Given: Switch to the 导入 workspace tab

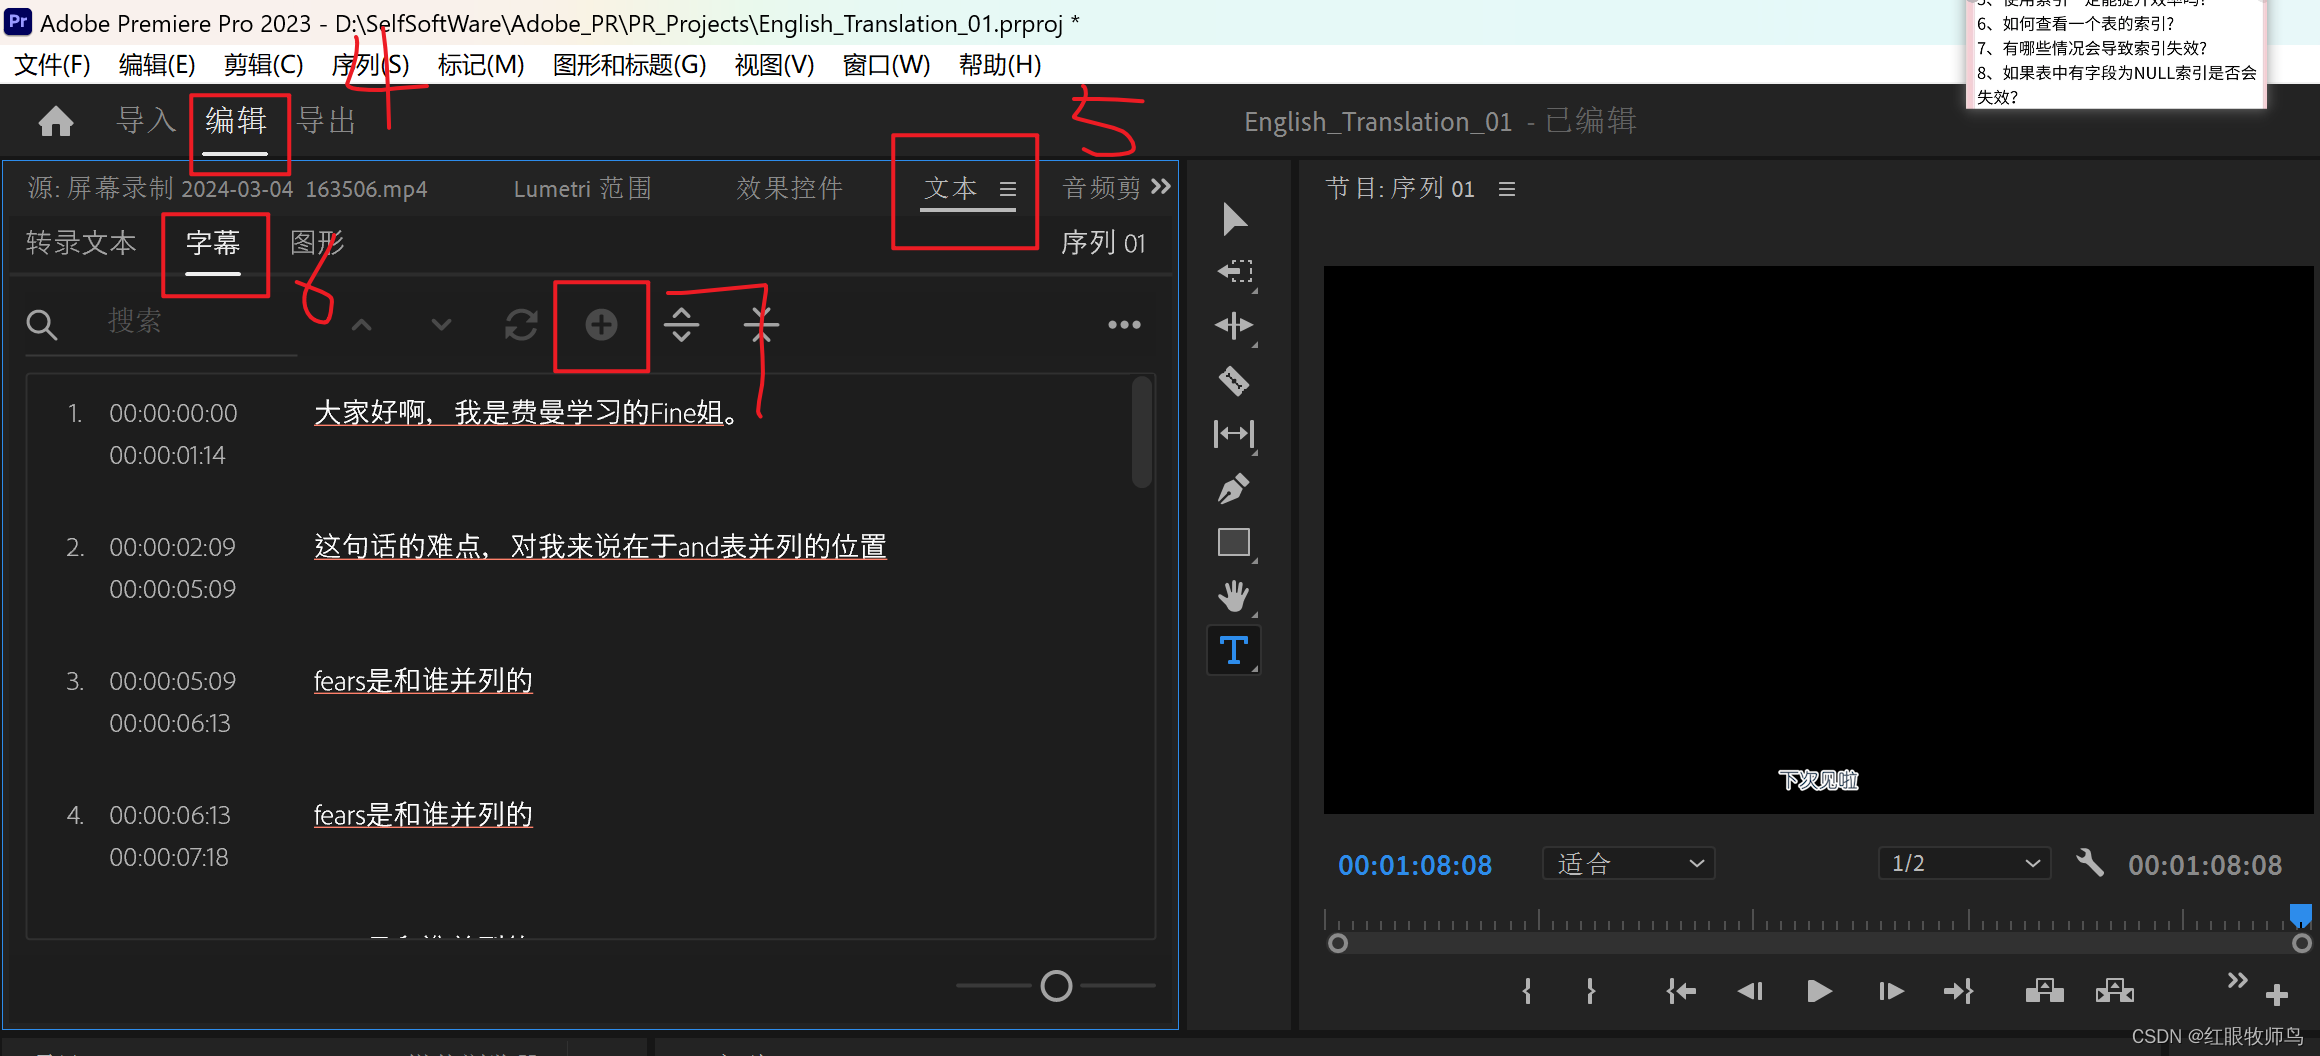Looking at the screenshot, I should pyautogui.click(x=146, y=121).
